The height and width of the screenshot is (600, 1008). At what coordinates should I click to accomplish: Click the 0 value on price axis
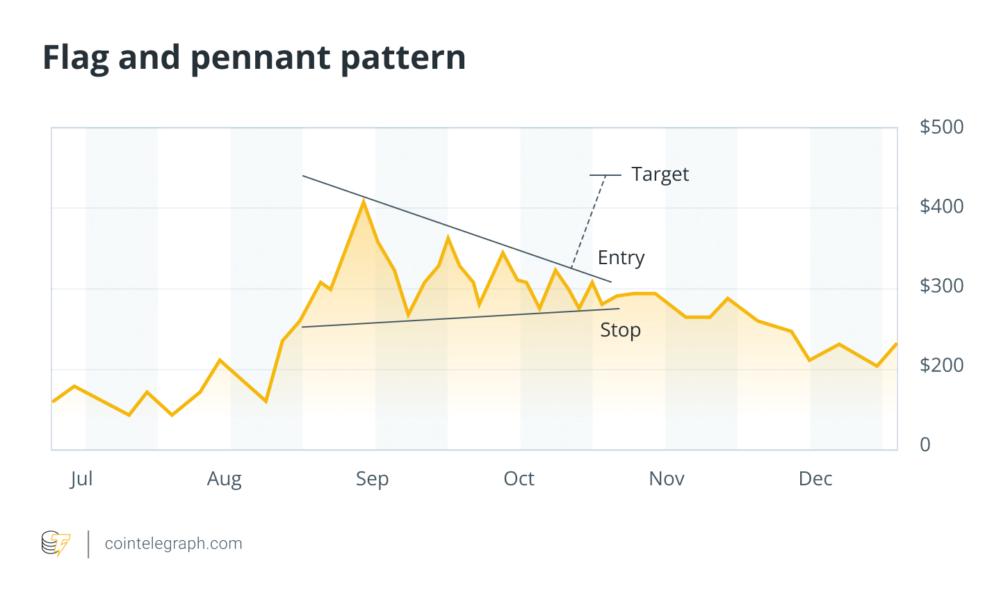point(925,445)
